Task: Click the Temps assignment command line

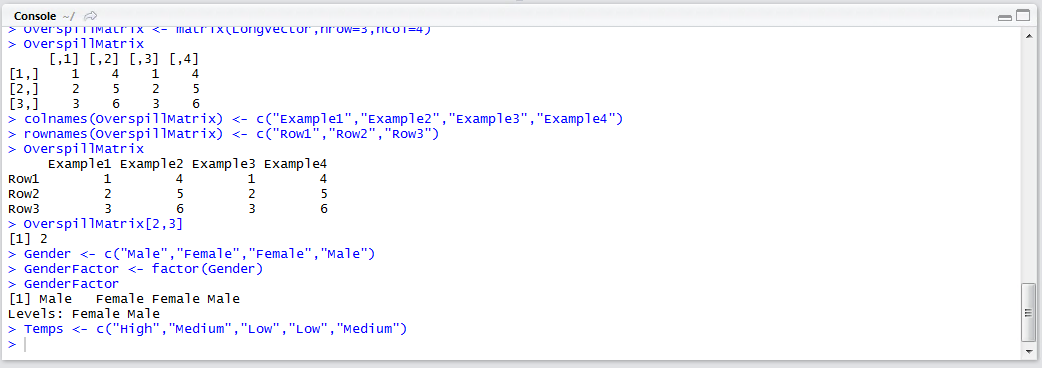Action: coord(207,329)
